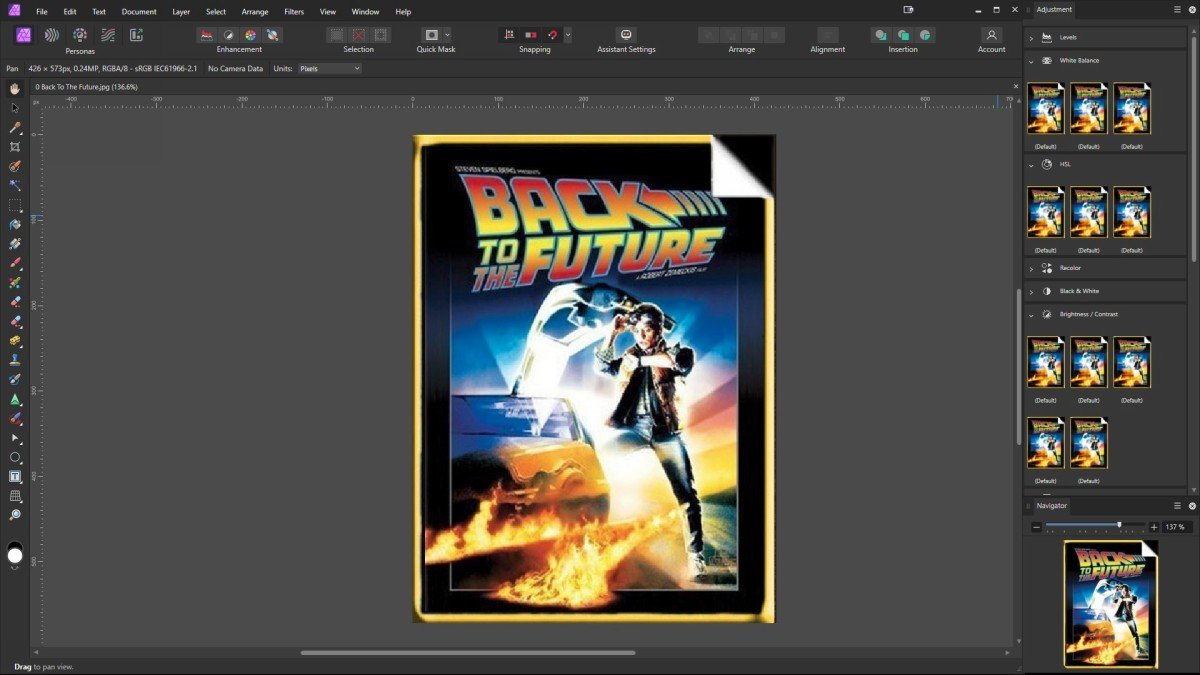1200x675 pixels.
Task: Toggle Insert Inside Selection
Action: [926, 34]
